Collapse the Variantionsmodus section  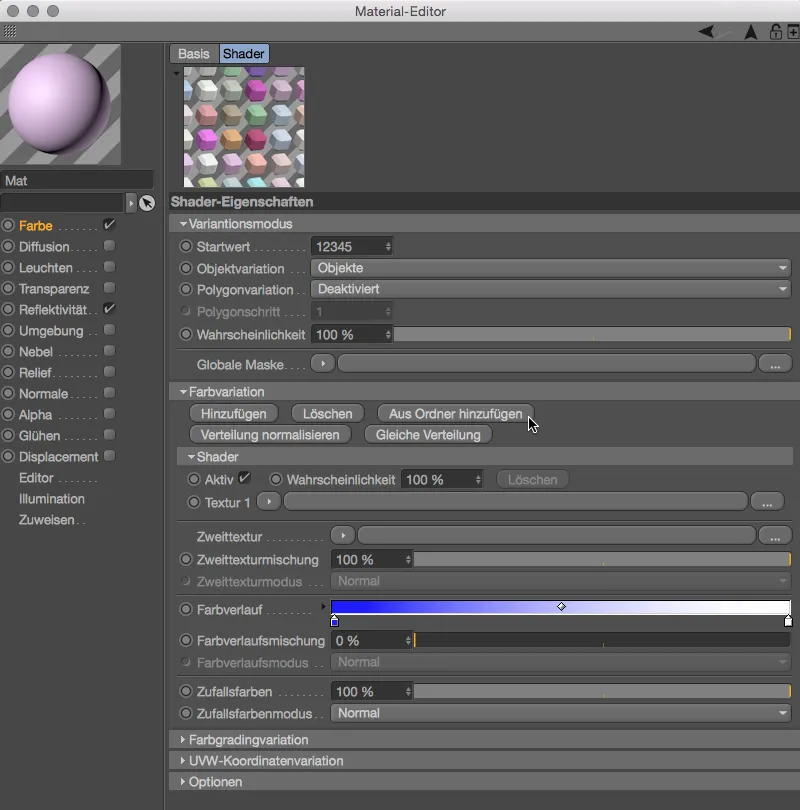click(183, 224)
